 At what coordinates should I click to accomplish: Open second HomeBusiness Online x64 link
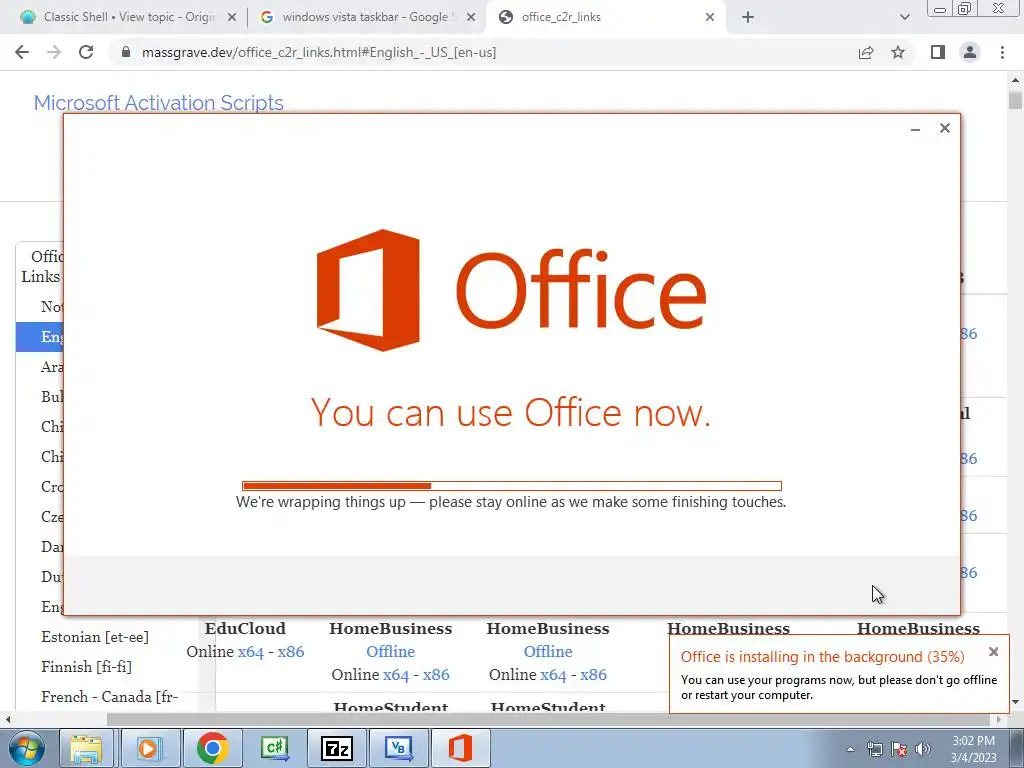pos(553,675)
